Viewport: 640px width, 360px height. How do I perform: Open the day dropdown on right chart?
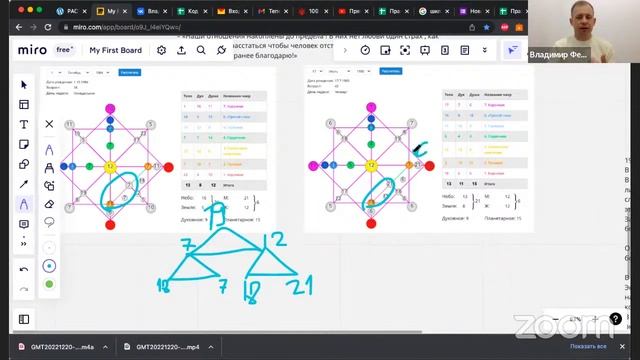(x=317, y=71)
